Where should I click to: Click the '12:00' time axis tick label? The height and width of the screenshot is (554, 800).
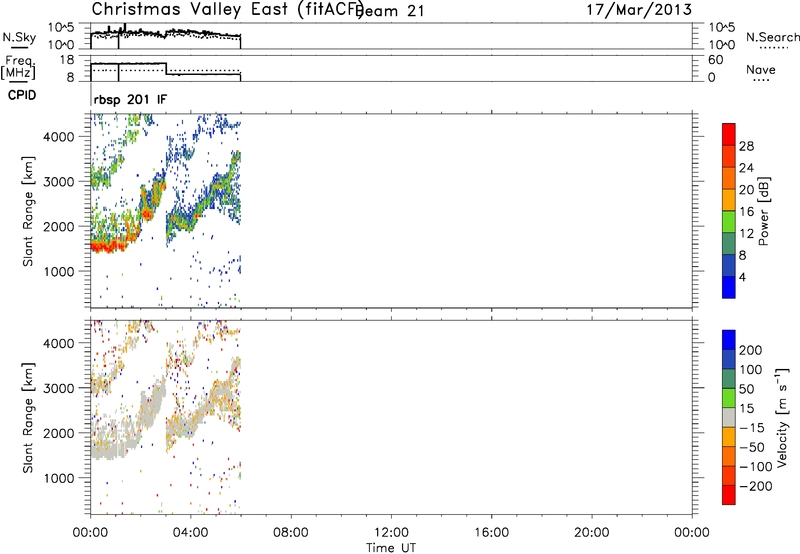click(391, 533)
